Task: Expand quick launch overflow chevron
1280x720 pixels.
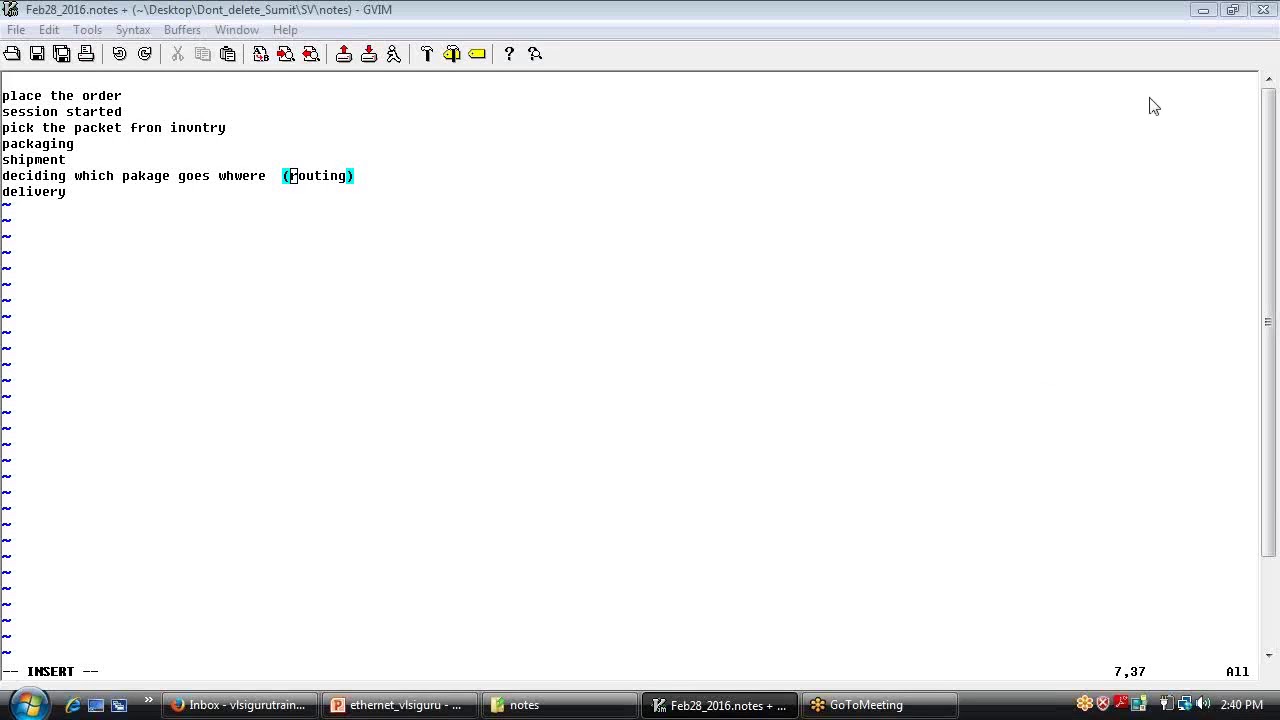Action: (149, 700)
